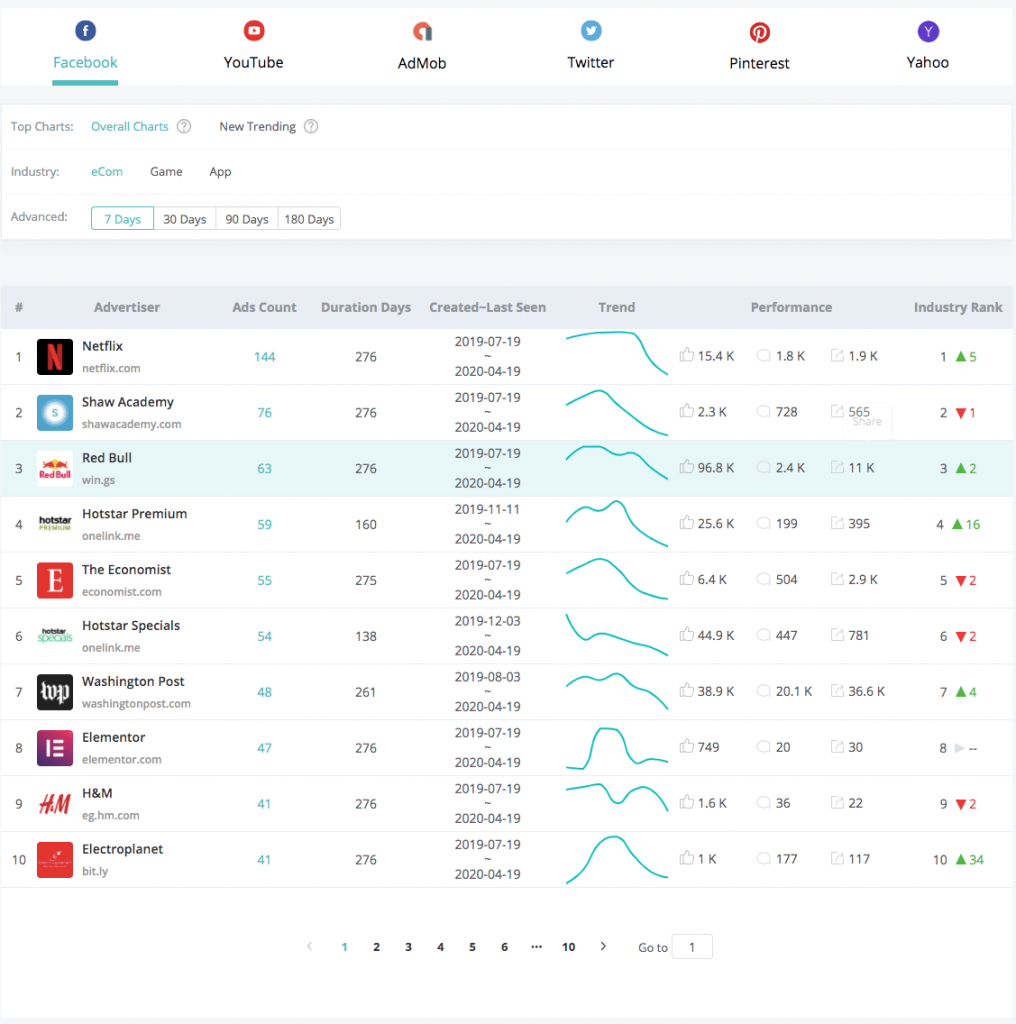Choose the Game industry filter

click(x=167, y=172)
